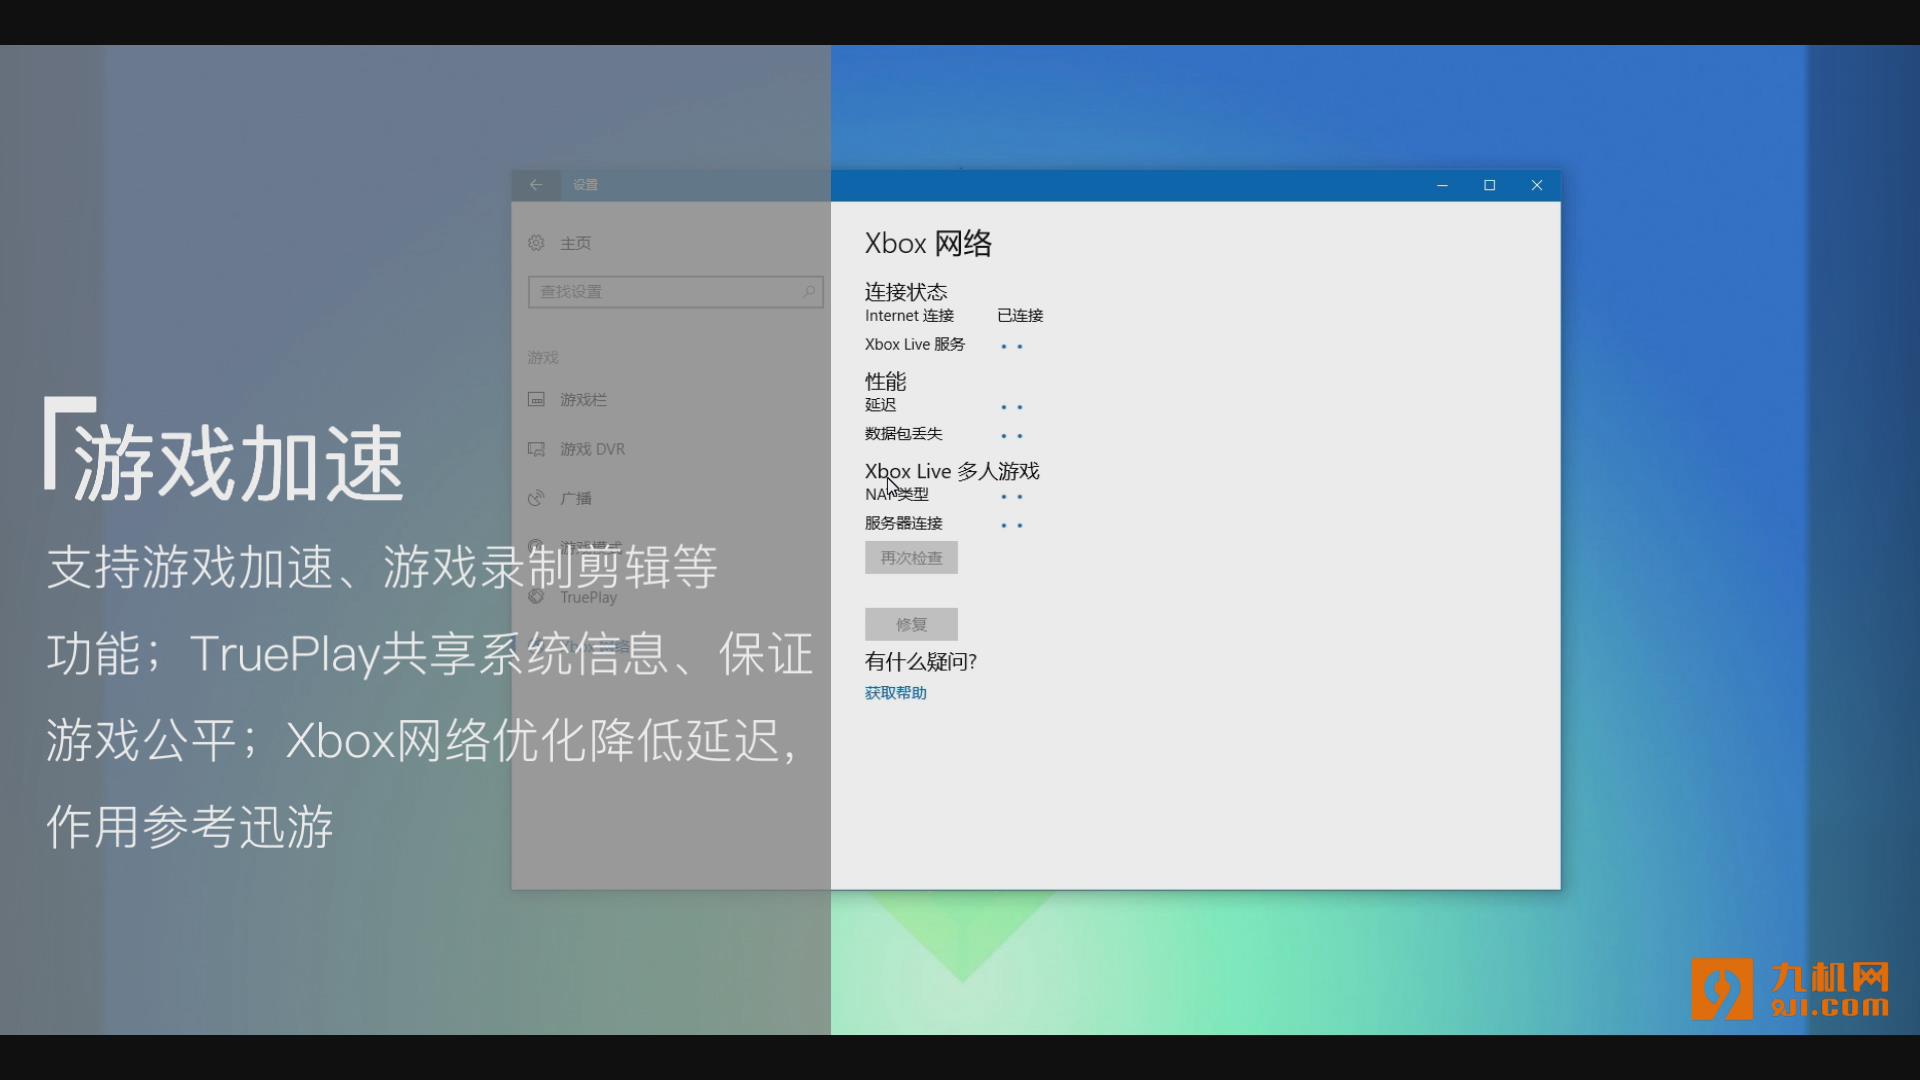
Task: Close the Settings window
Action: [1537, 185]
